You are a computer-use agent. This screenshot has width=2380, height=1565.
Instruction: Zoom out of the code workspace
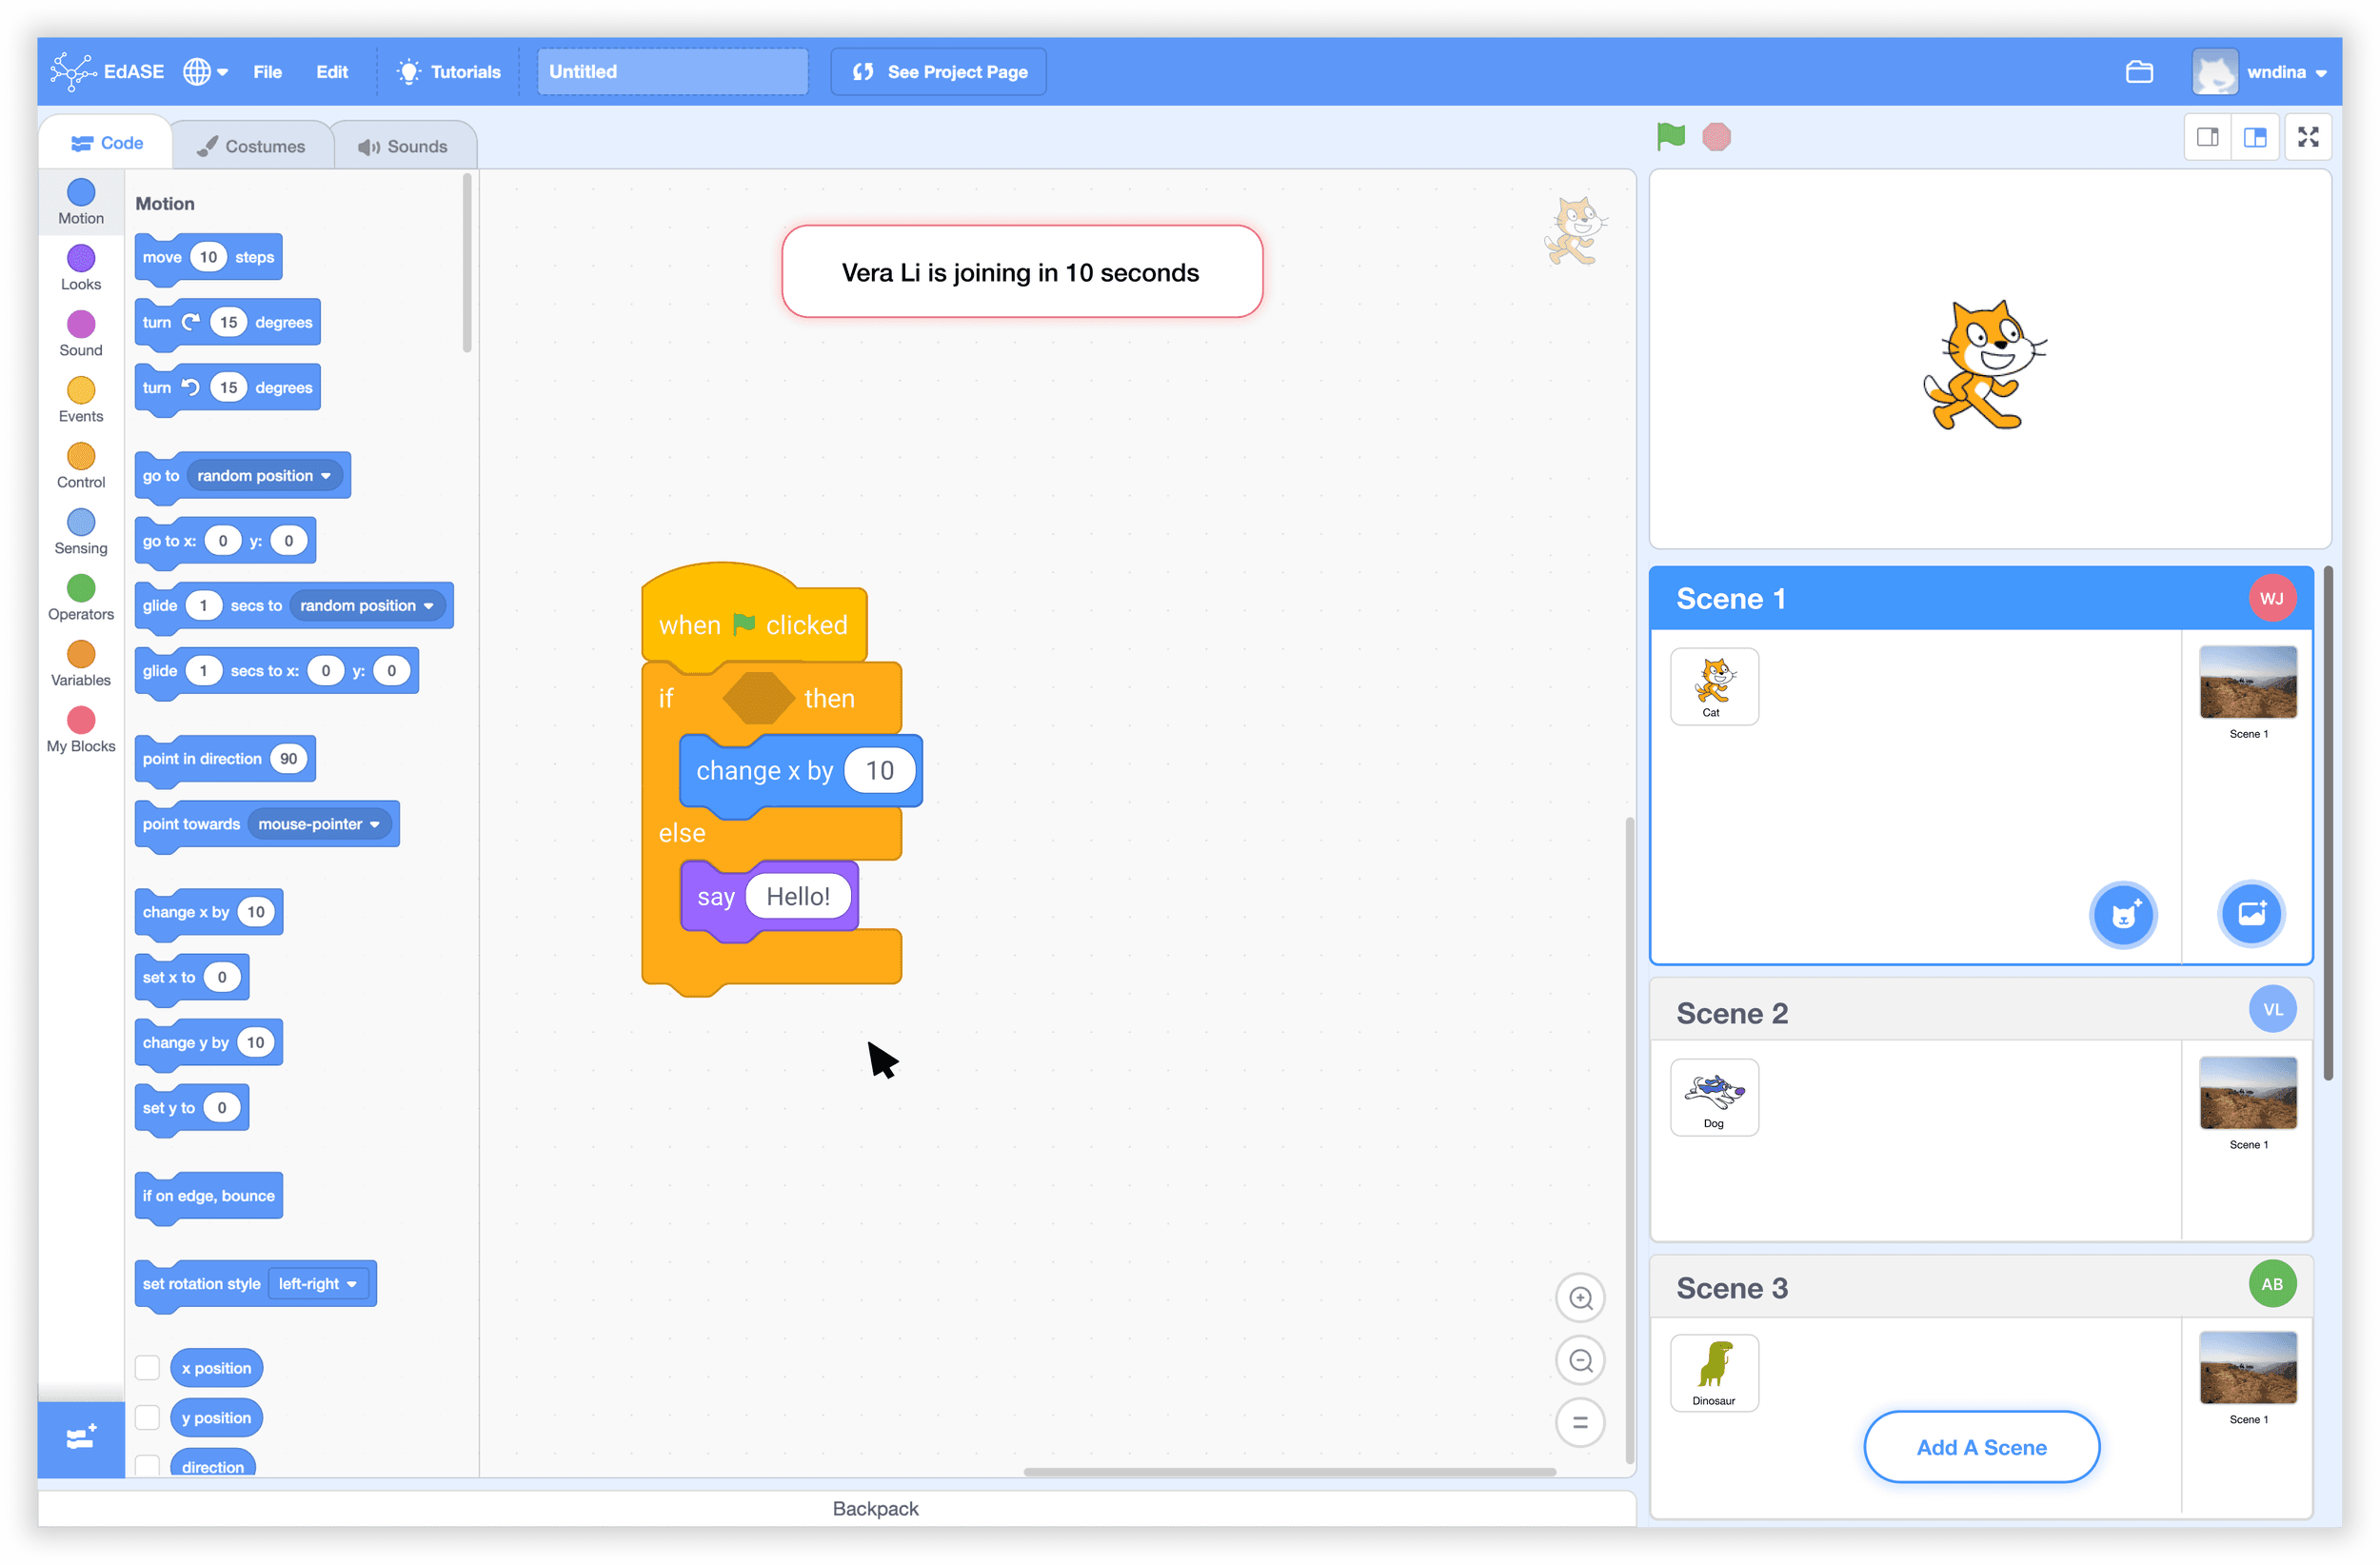tap(1580, 1360)
